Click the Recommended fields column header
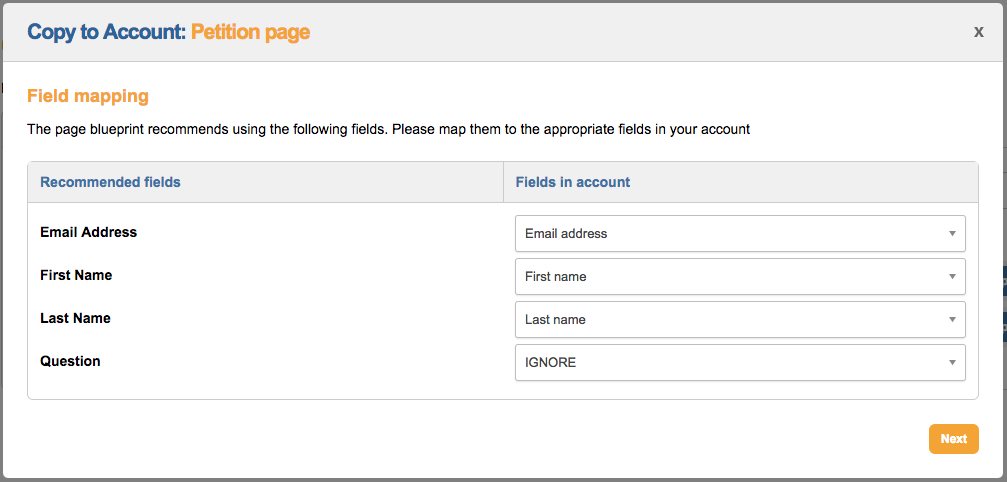This screenshot has height=482, width=1007. (110, 182)
